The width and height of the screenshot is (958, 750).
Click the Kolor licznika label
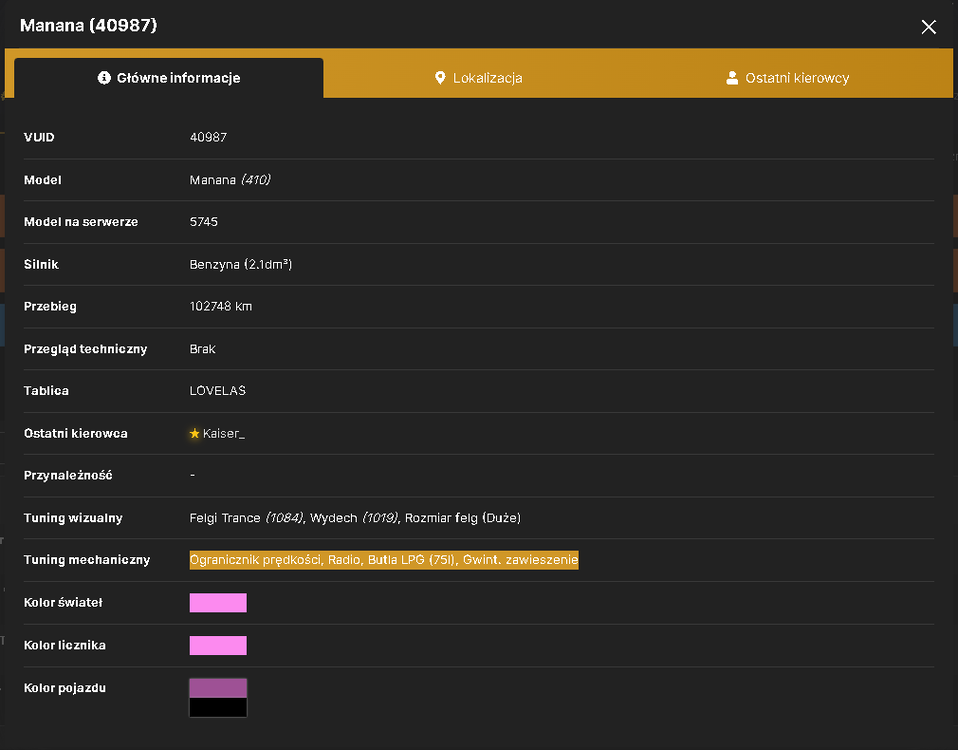click(x=65, y=645)
